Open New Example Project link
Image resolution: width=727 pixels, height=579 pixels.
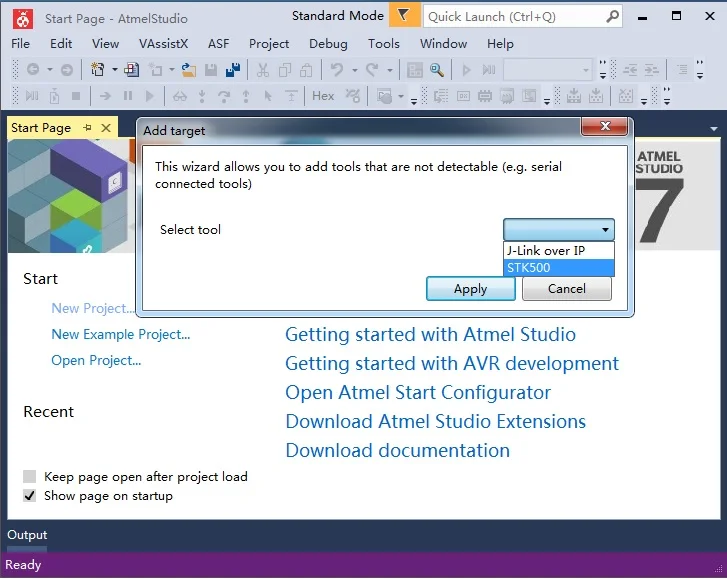(121, 334)
